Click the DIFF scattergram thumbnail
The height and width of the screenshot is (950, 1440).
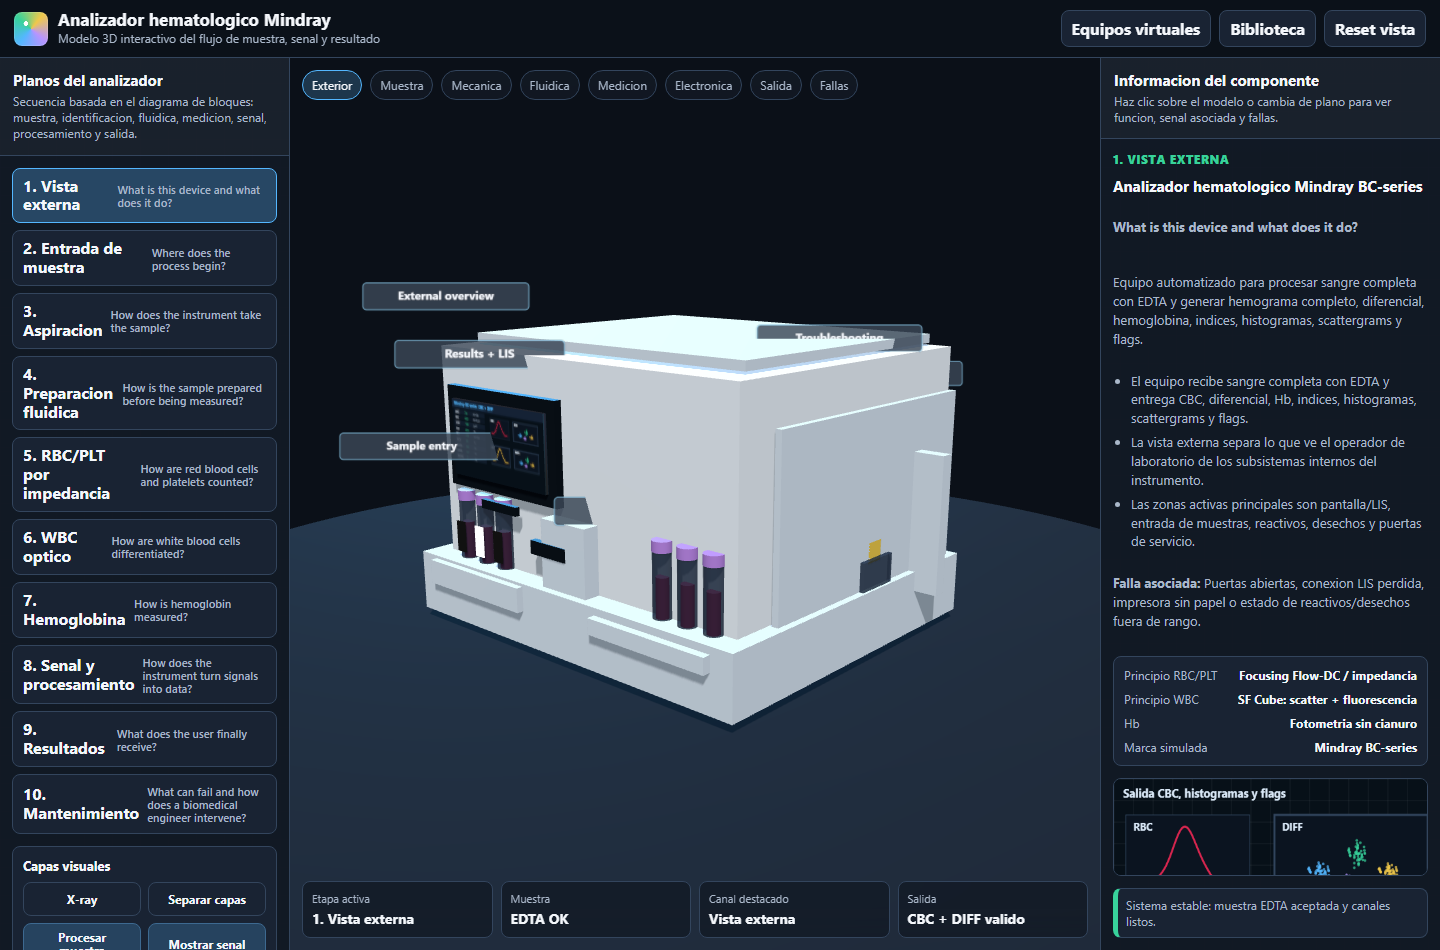pos(1350,845)
